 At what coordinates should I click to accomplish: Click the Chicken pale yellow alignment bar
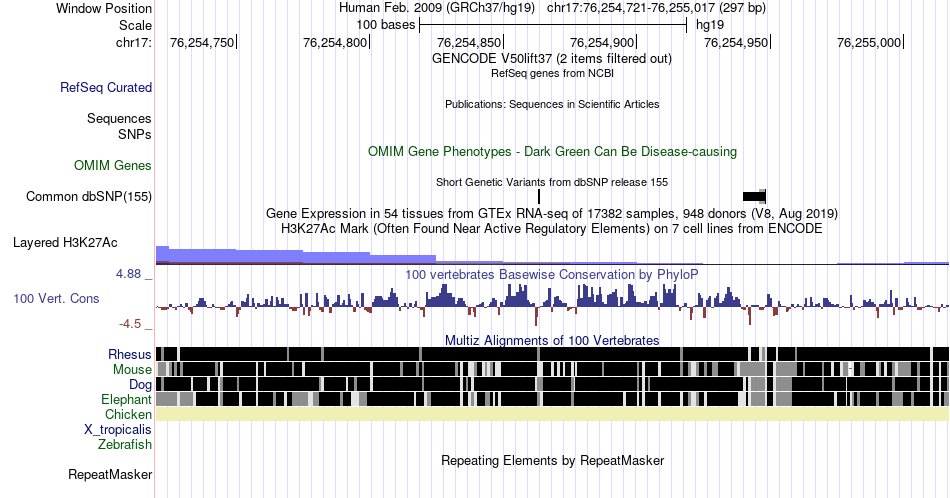(552, 414)
